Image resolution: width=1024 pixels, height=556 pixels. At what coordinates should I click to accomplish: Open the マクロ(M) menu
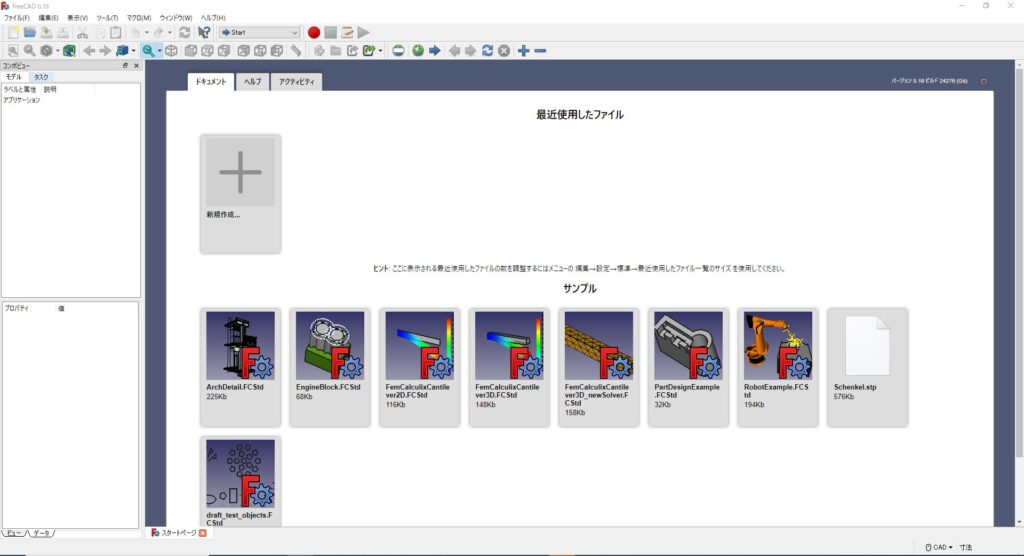[x=138, y=18]
